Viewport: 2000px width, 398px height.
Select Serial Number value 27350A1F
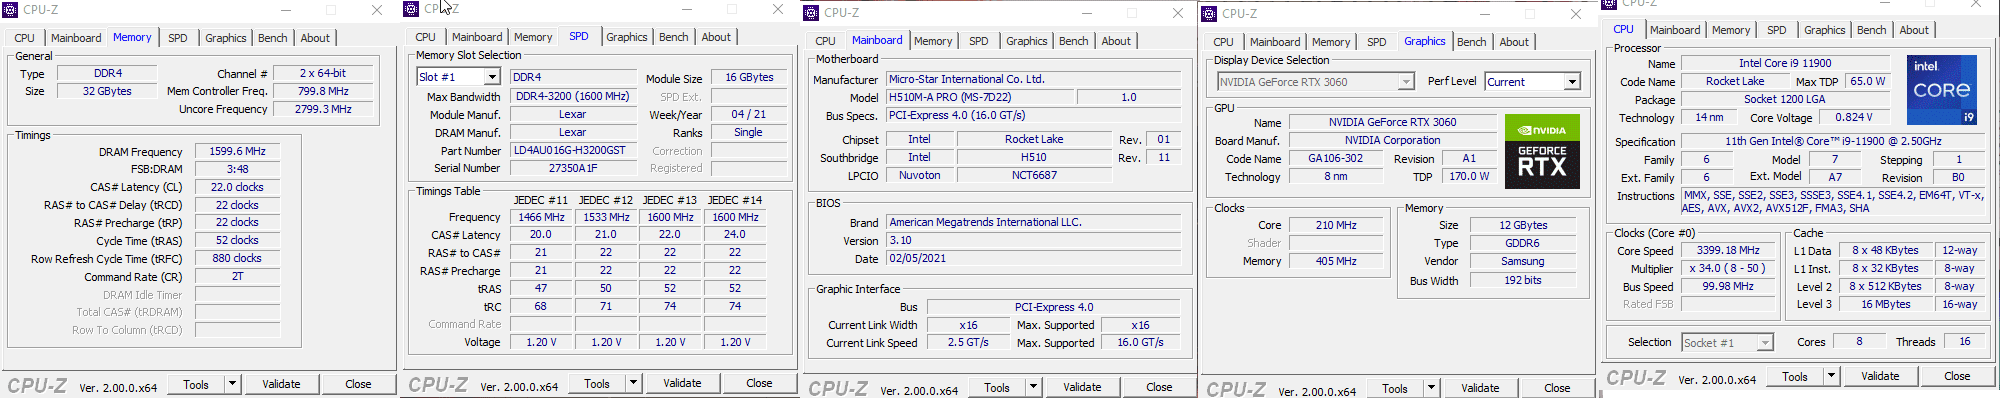click(573, 168)
